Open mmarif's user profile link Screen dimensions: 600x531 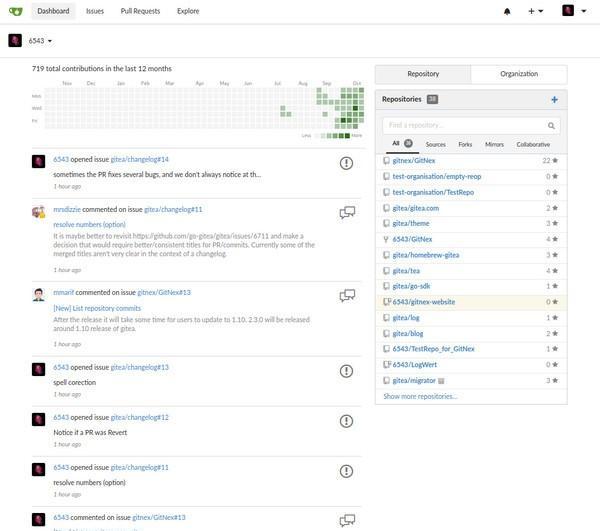coord(64,292)
